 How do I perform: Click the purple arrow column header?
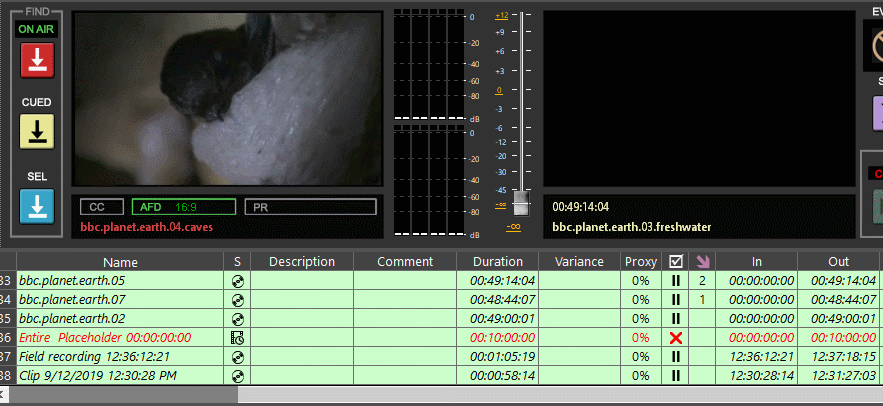point(702,261)
